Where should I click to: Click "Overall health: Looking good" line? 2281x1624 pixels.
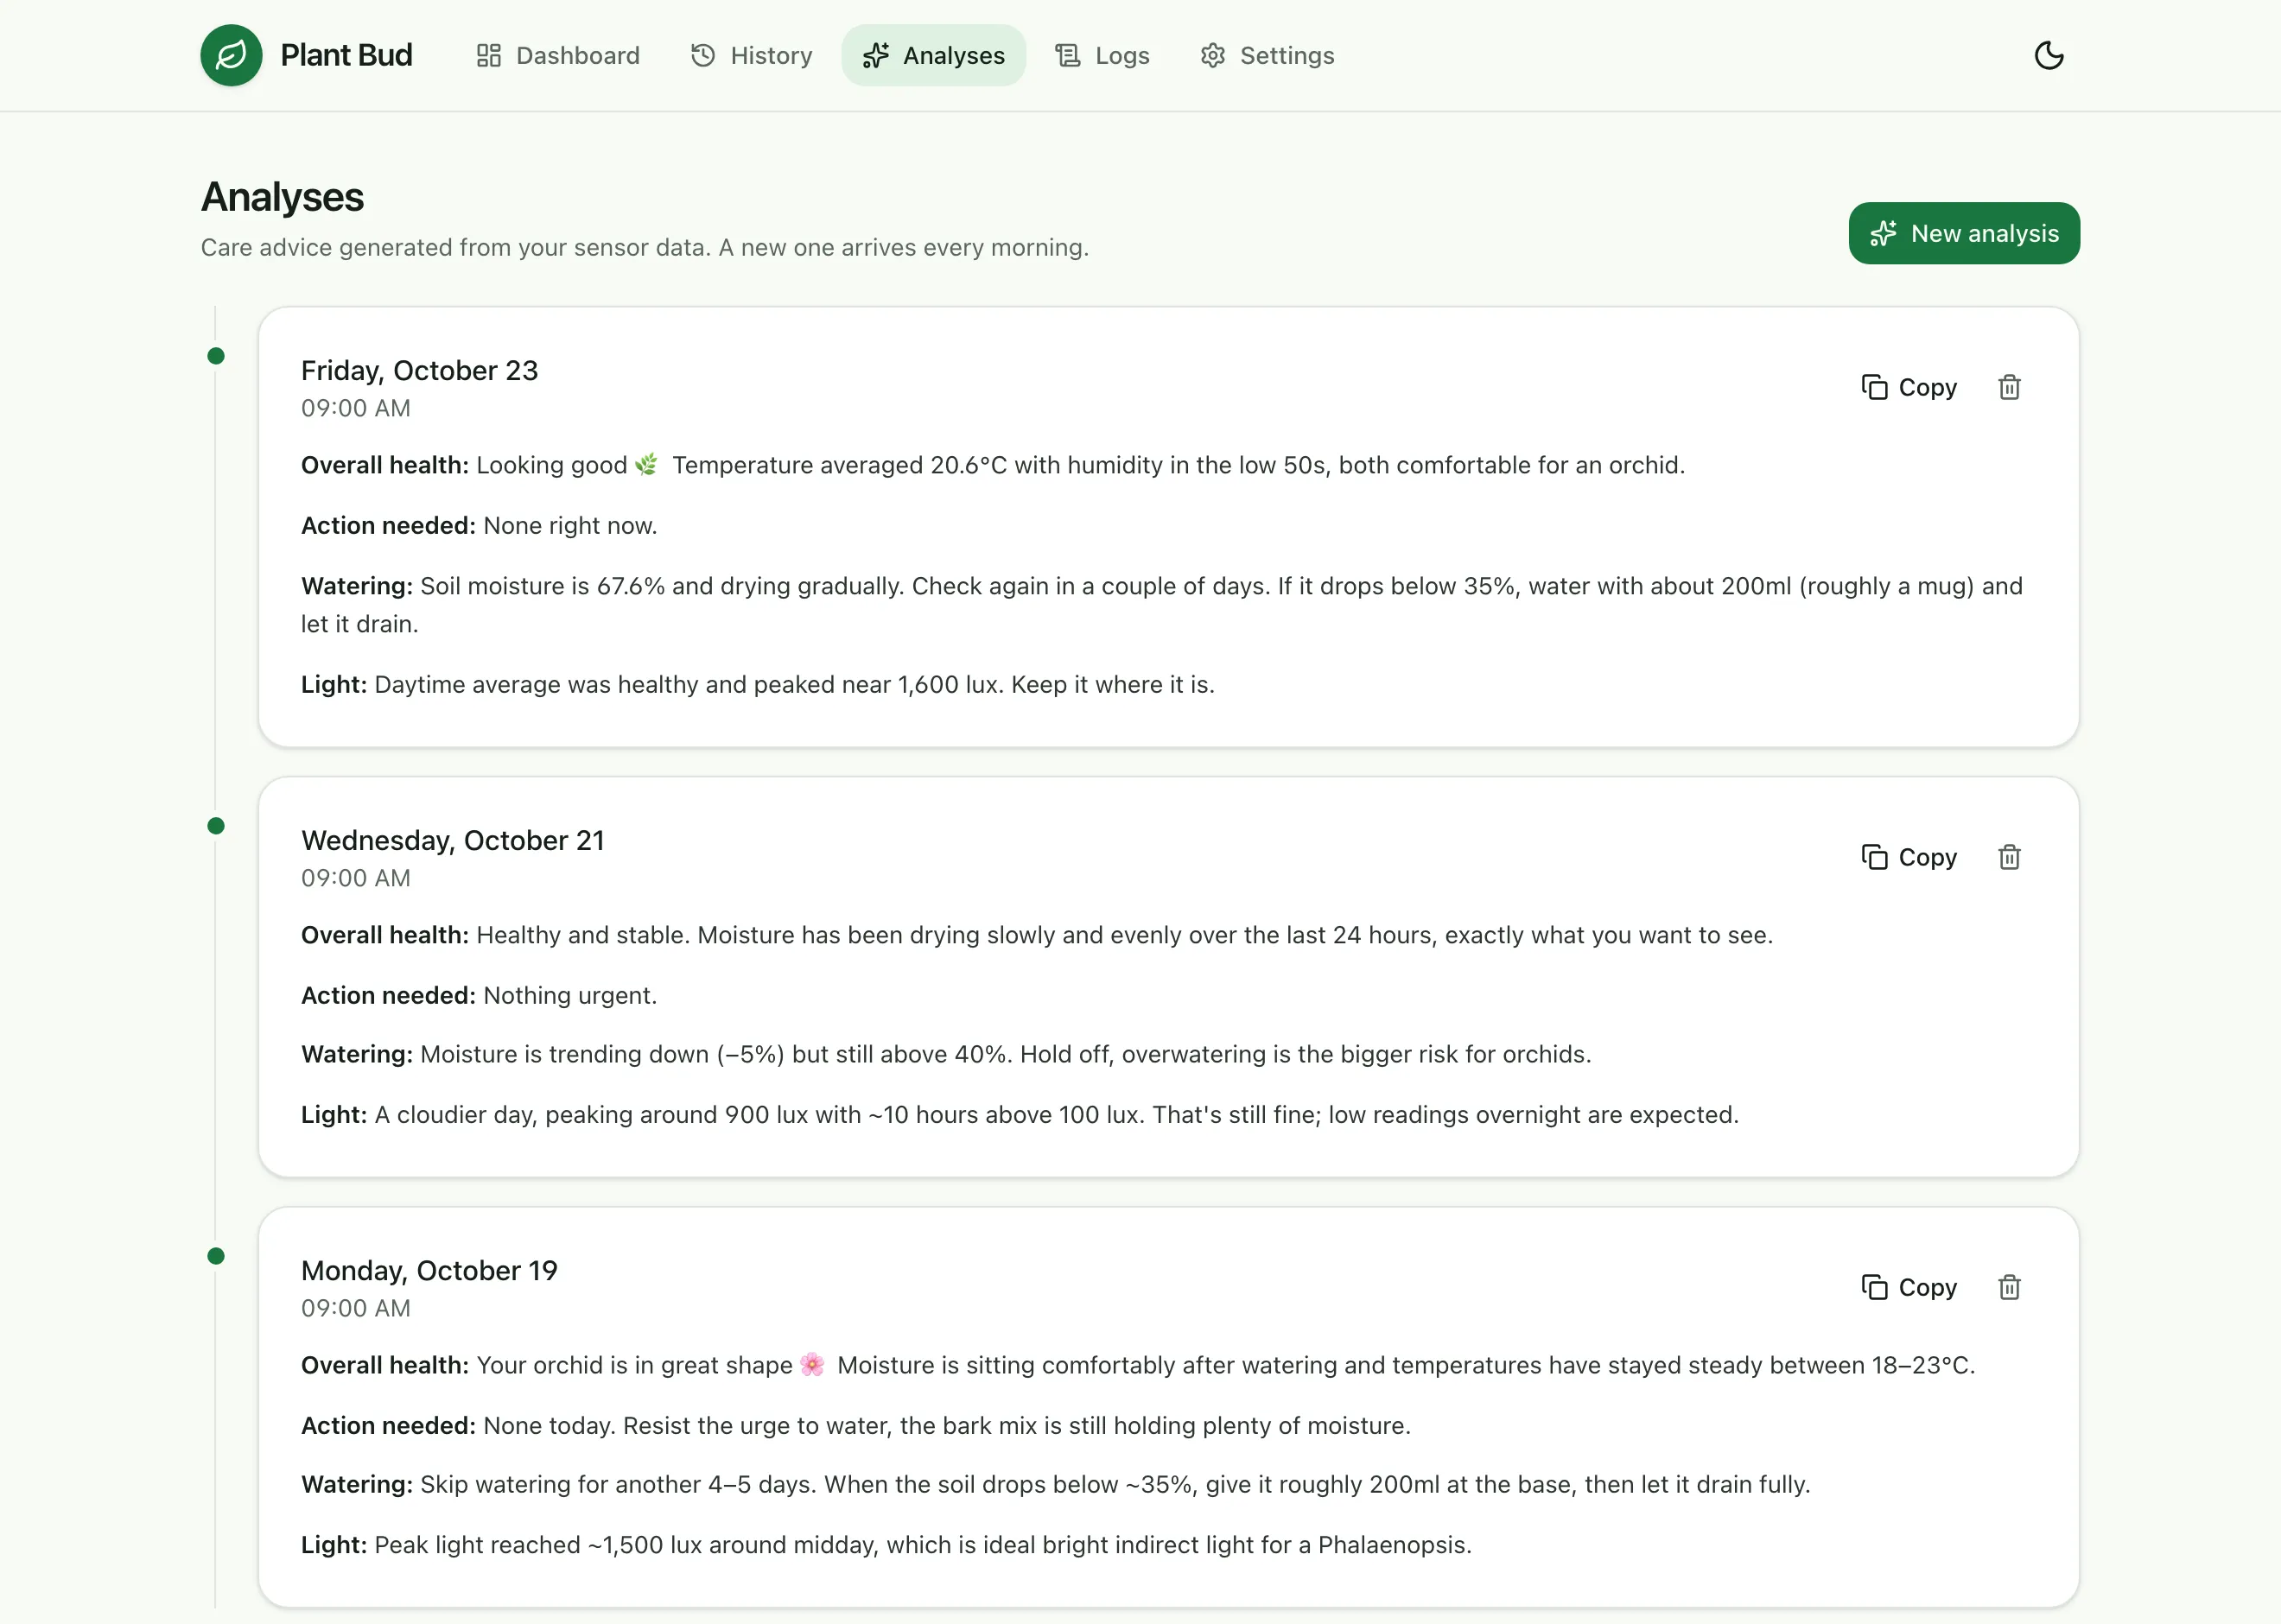point(993,465)
